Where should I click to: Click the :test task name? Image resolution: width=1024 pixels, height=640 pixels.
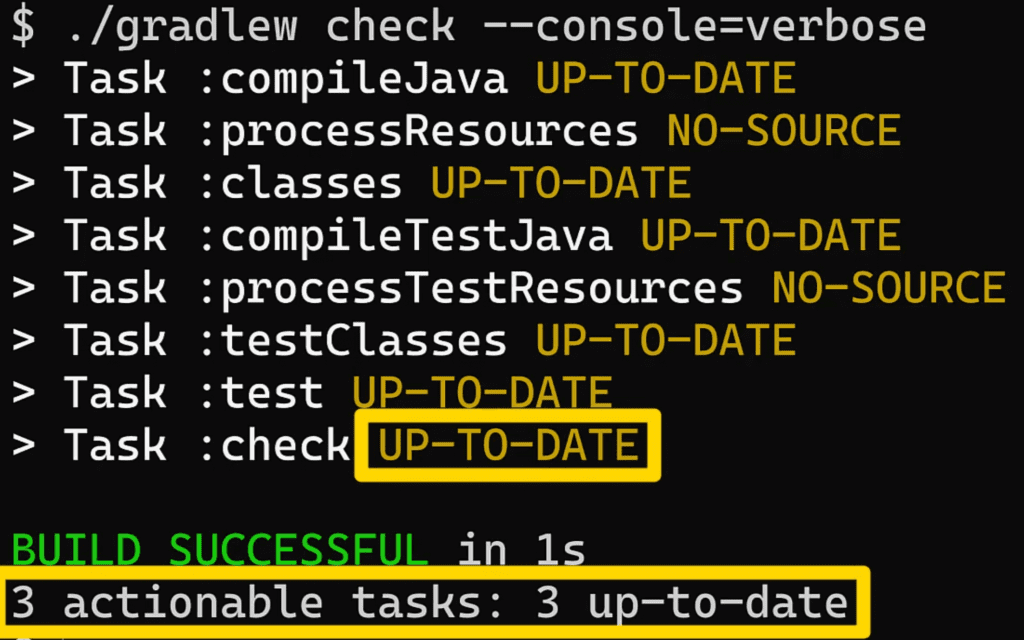262,393
